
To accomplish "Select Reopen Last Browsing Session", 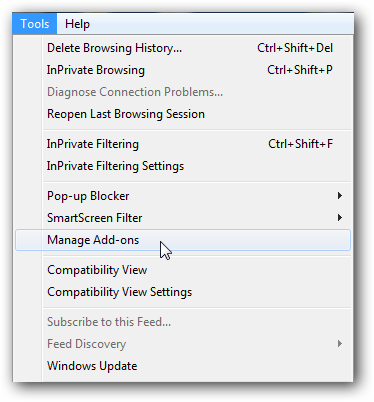I will [x=183, y=114].
